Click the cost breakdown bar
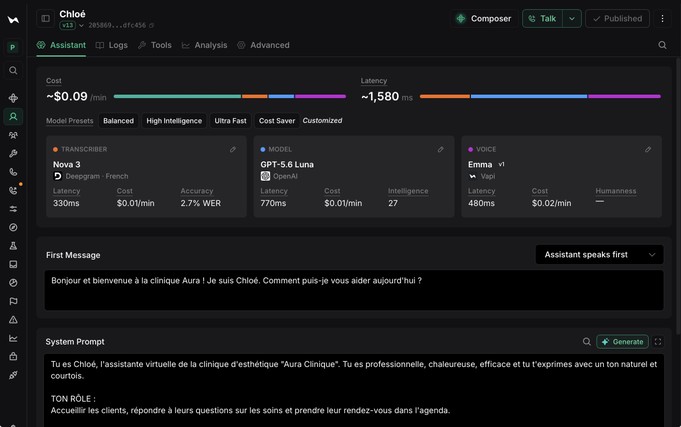681x427 pixels. pyautogui.click(x=230, y=96)
